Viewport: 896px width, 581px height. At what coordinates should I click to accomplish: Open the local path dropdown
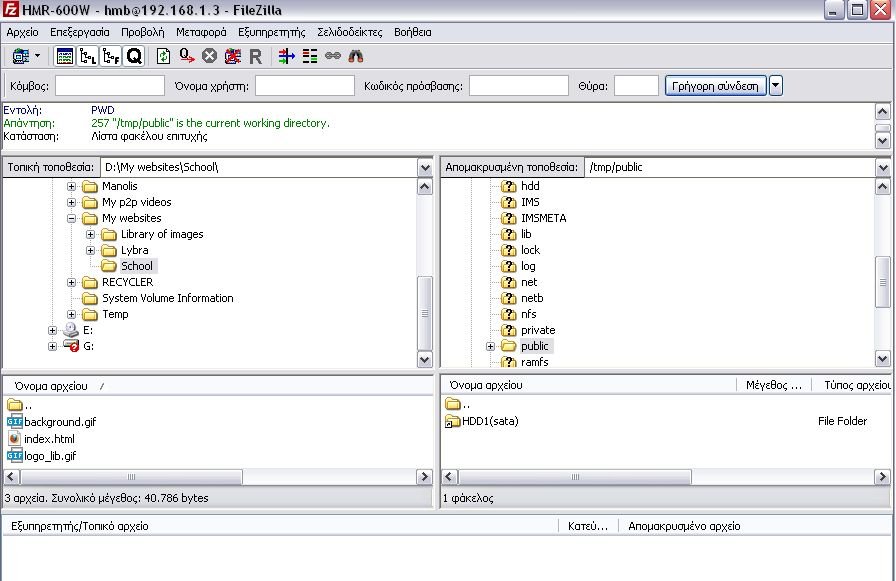425,167
